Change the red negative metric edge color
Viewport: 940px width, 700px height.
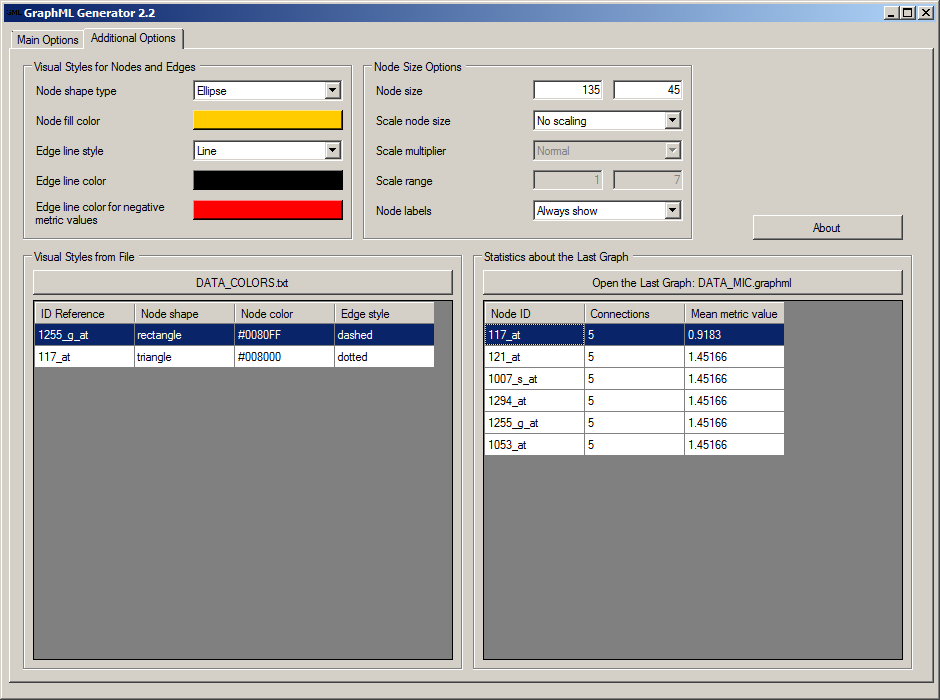pos(268,210)
